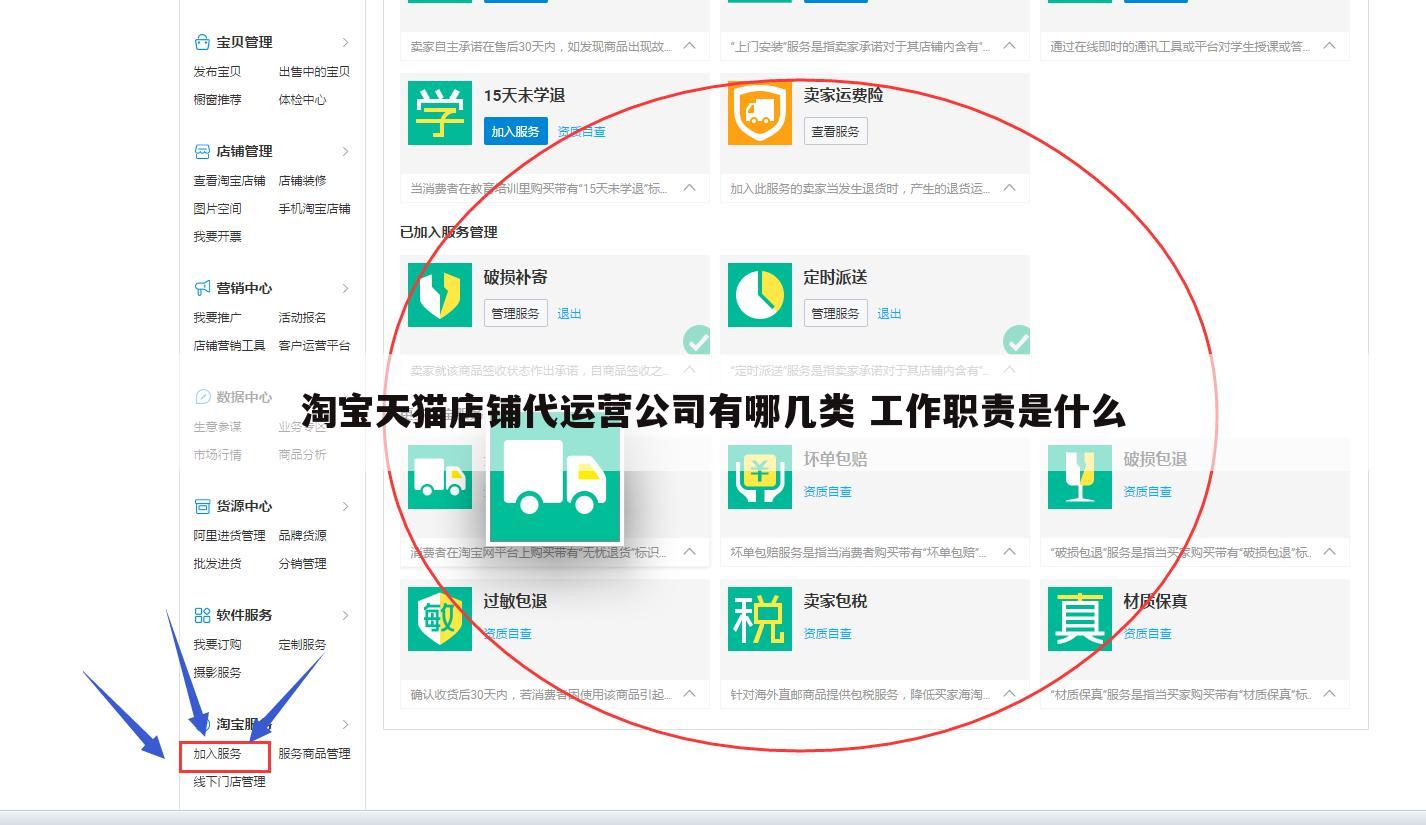Click the 15天未学退 service icon
This screenshot has width=1426, height=825.
(440, 113)
